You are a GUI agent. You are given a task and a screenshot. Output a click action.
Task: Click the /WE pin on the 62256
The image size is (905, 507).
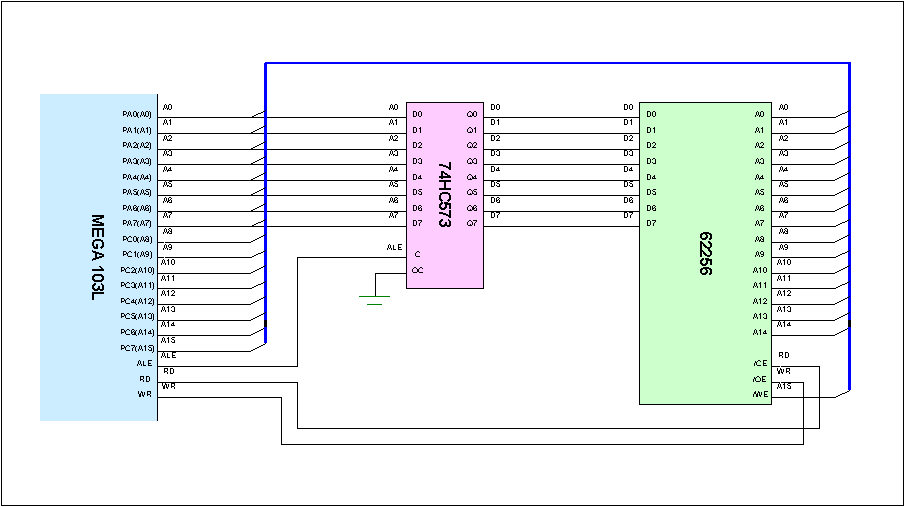click(x=760, y=395)
